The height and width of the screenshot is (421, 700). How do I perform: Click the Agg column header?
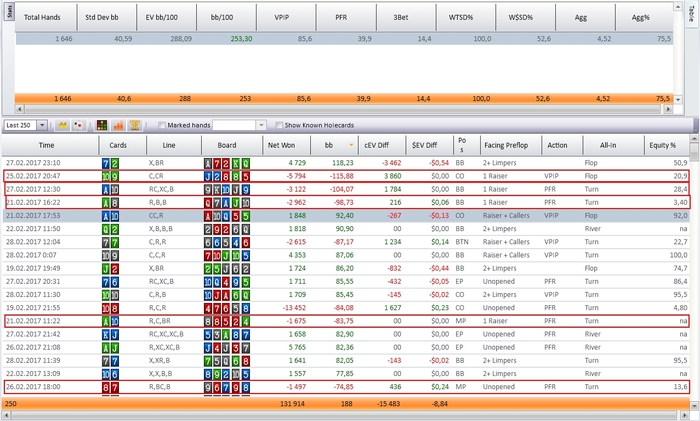(x=585, y=17)
